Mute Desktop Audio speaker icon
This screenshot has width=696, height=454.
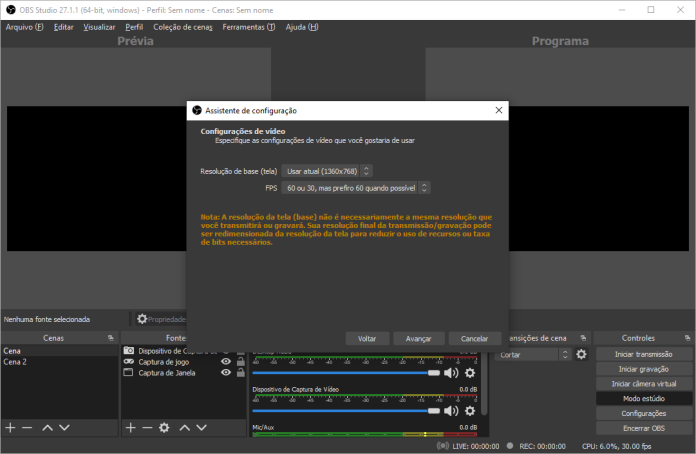click(451, 373)
